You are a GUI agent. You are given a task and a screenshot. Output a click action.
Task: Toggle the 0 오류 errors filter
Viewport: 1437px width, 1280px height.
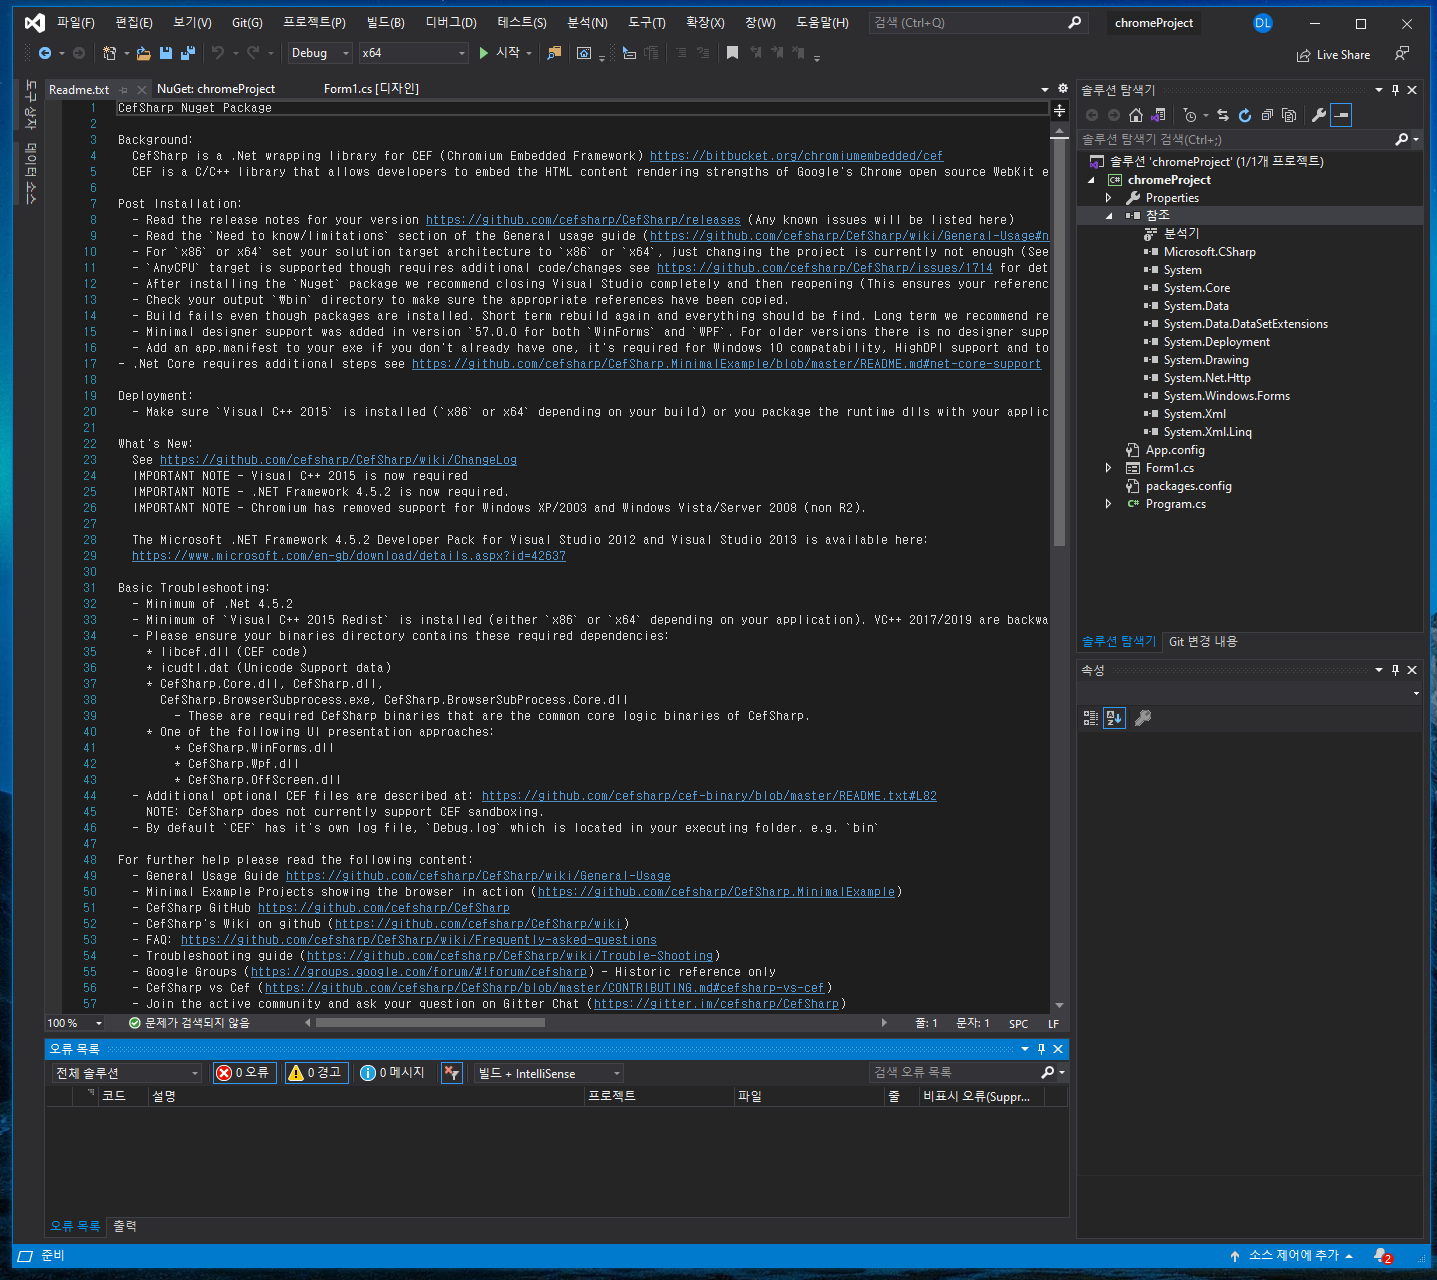pos(245,1073)
